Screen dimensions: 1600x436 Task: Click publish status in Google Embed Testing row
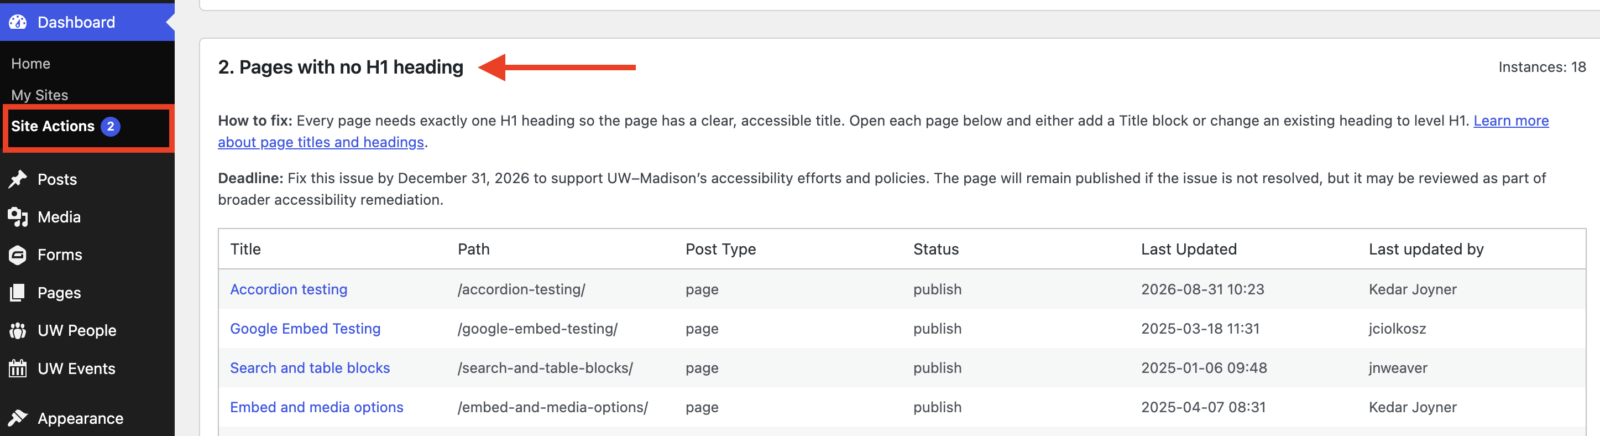coord(937,328)
